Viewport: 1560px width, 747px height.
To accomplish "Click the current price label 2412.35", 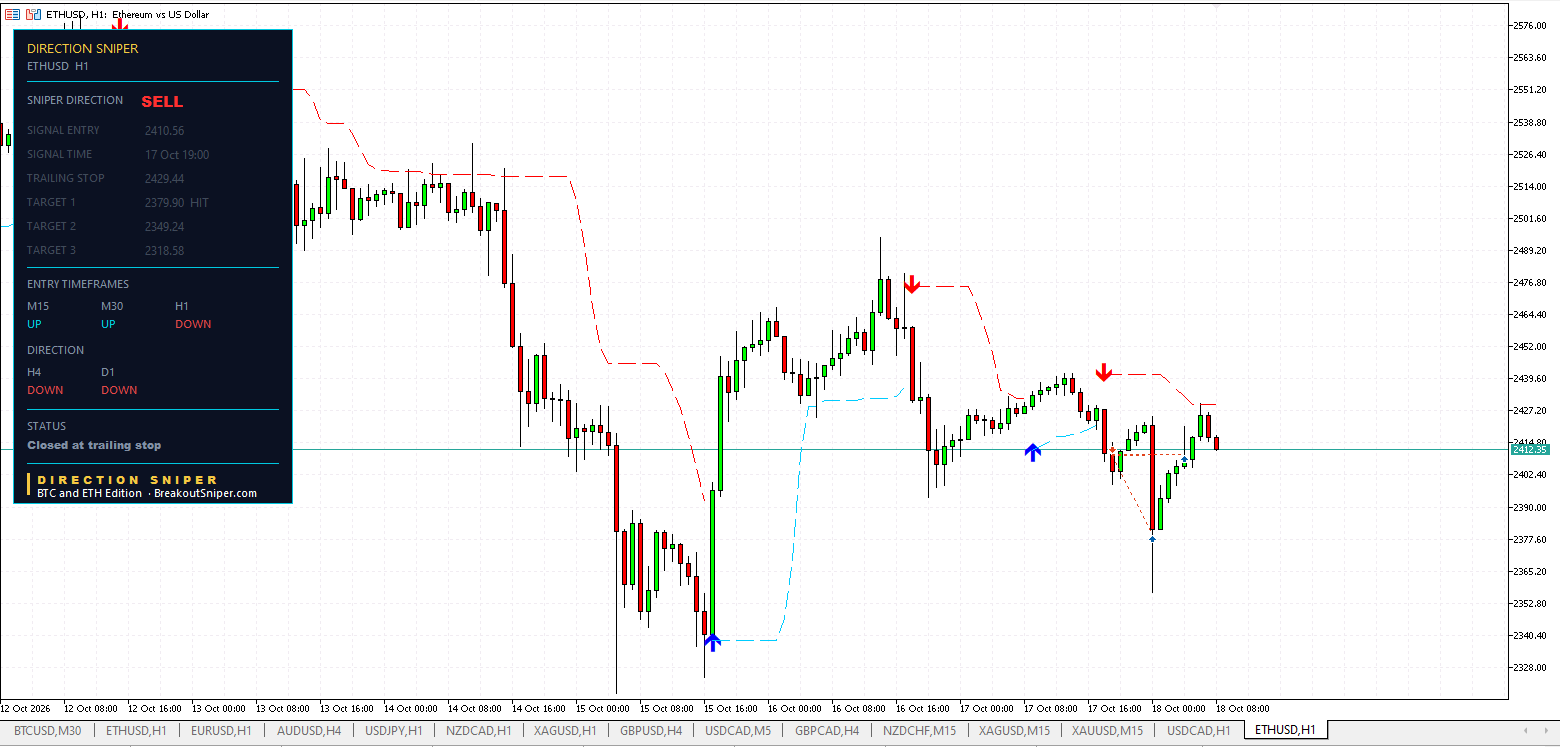I will click(x=1530, y=449).
